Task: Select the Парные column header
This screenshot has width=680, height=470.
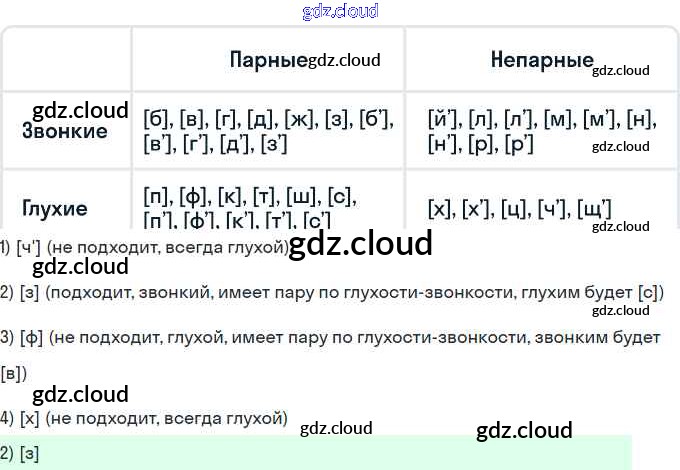Action: pos(267,59)
